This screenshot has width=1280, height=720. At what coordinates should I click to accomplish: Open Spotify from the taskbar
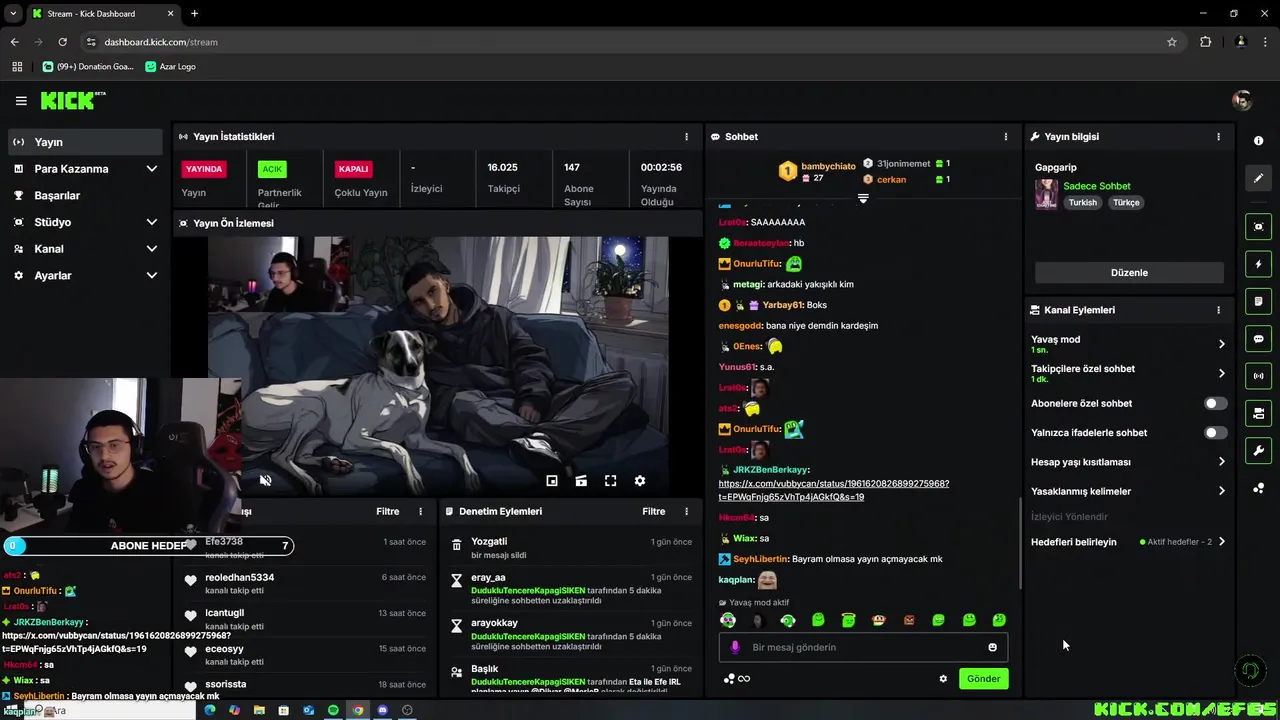click(333, 711)
